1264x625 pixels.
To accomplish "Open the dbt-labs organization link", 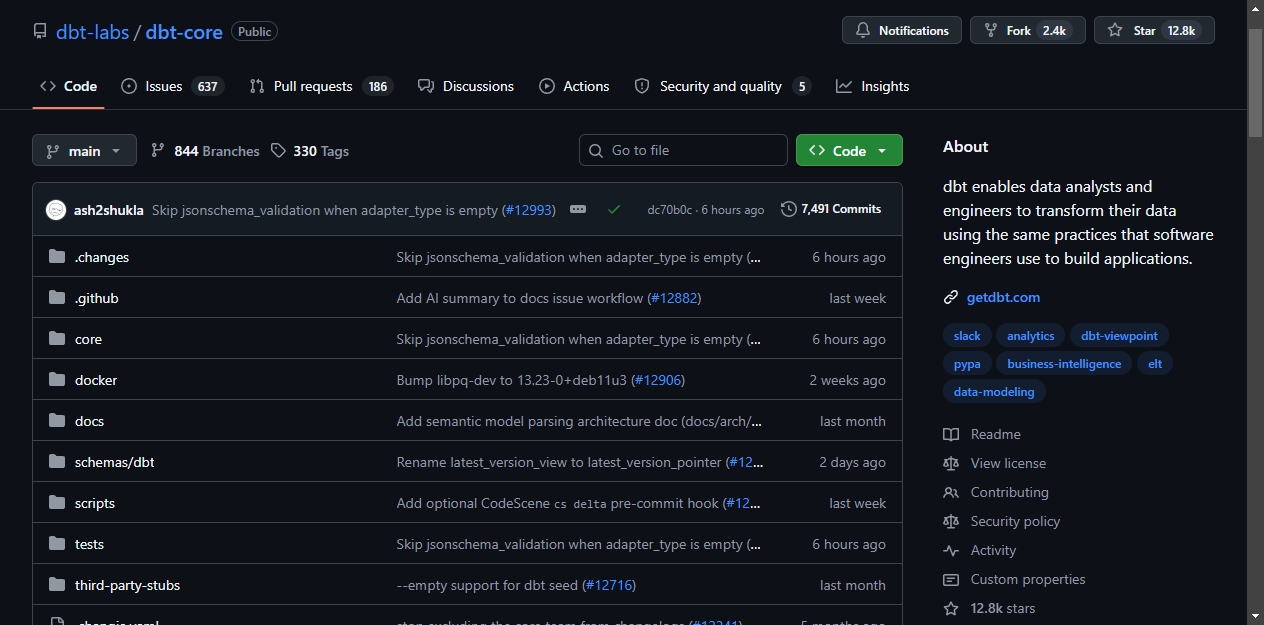I will (92, 32).
